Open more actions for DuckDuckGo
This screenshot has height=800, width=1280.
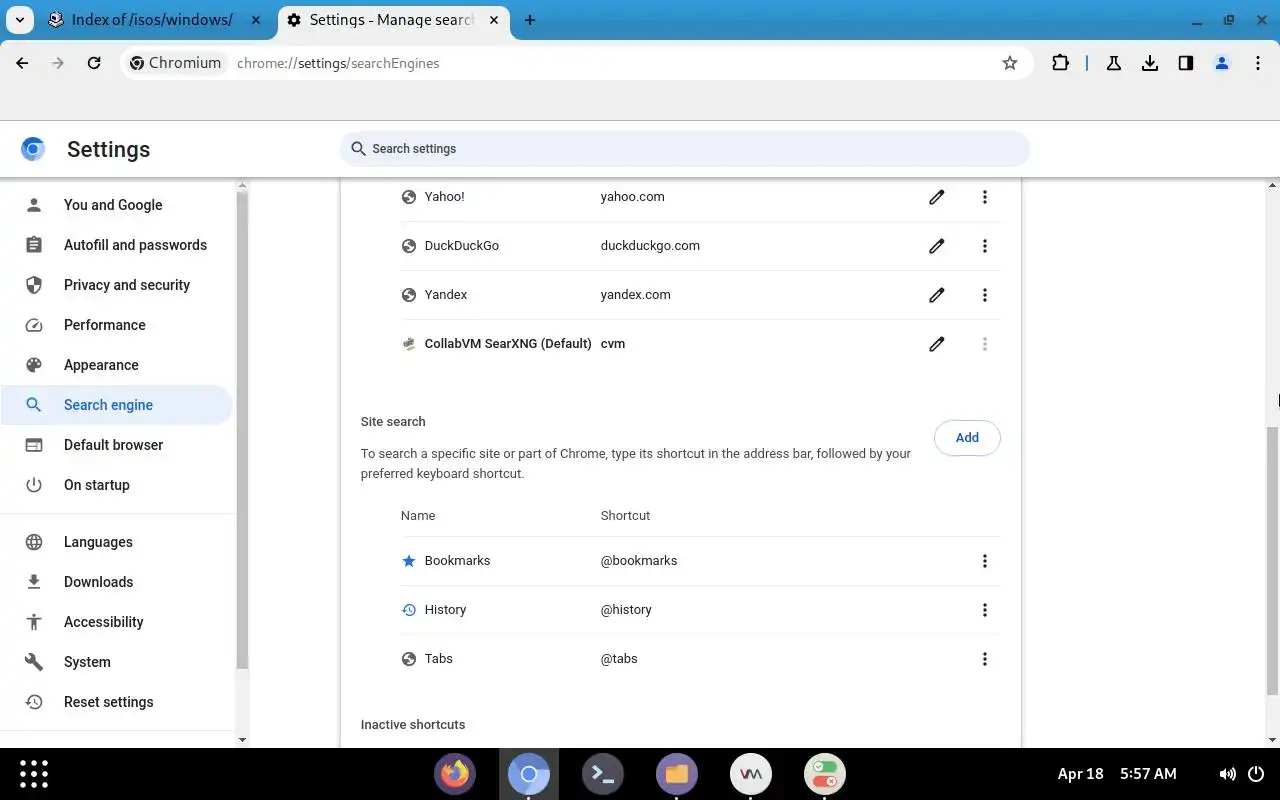tap(985, 246)
